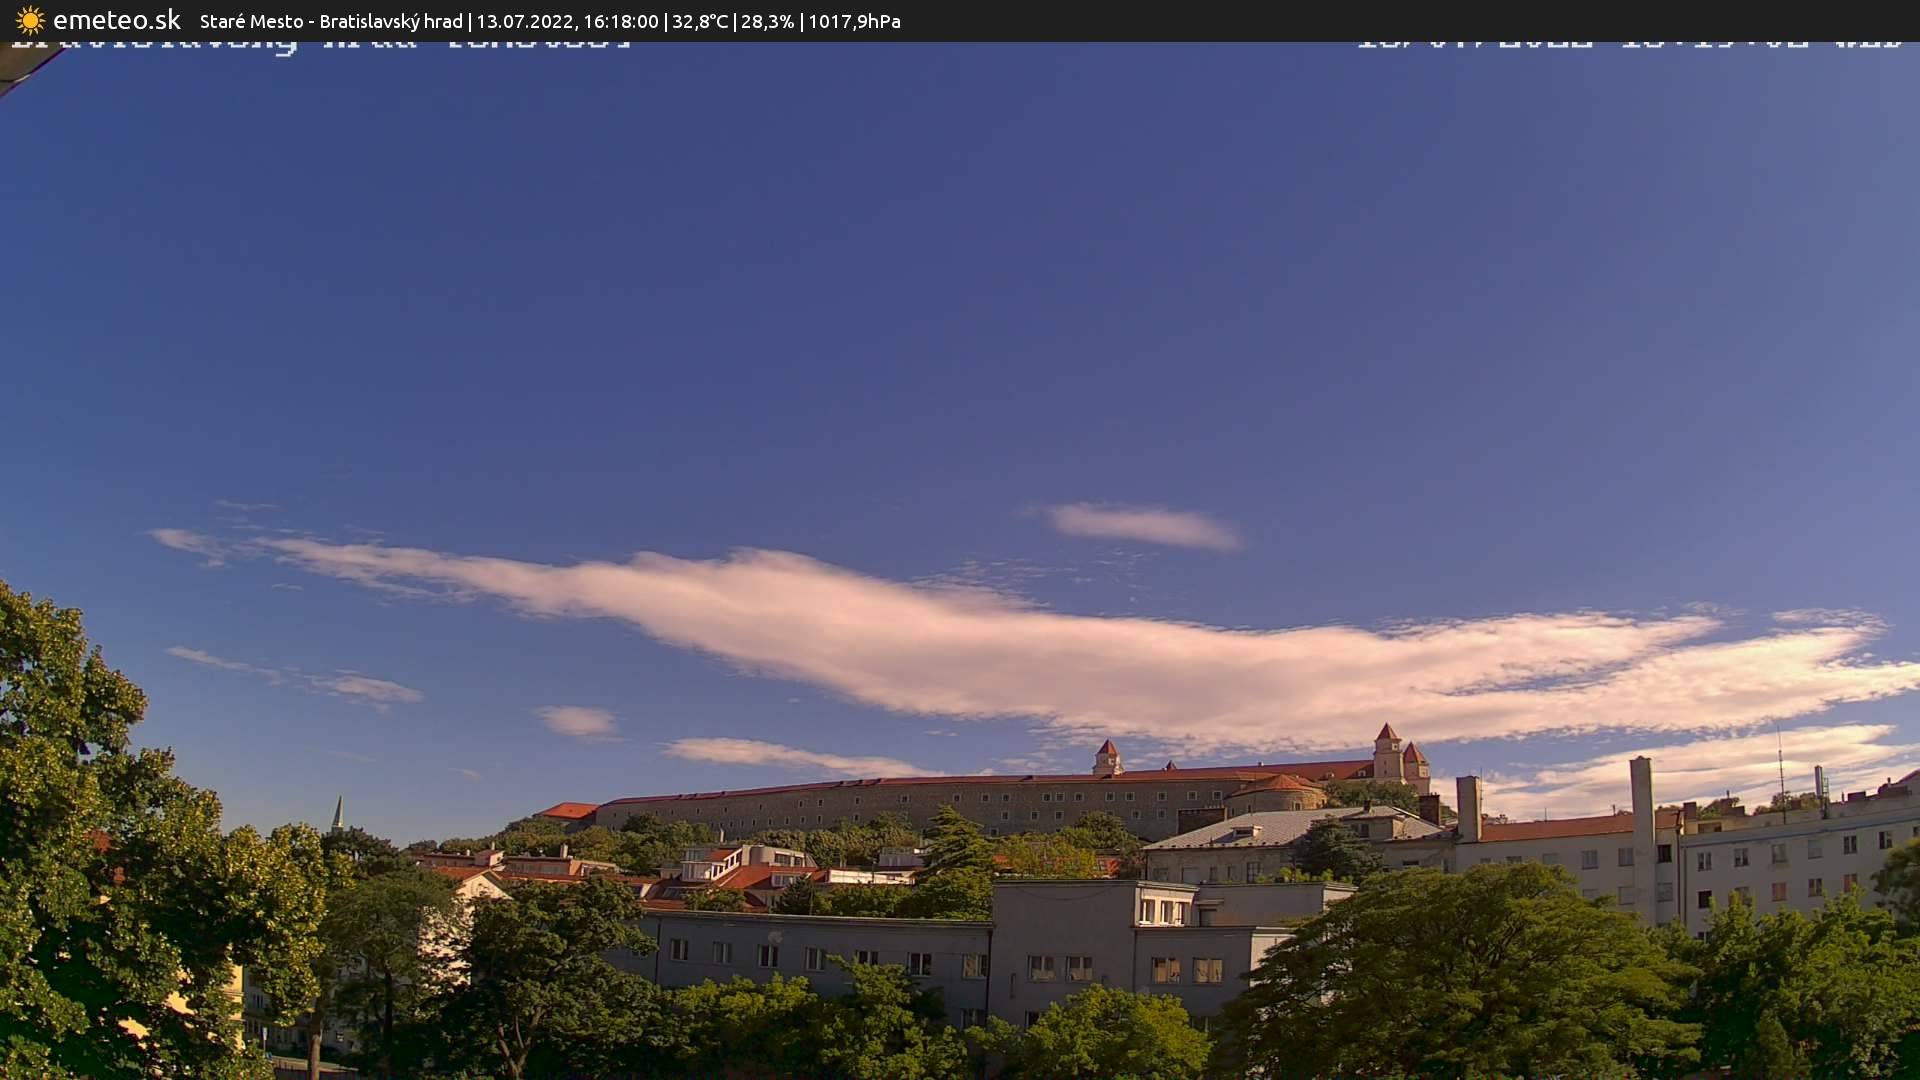Click the temperature value as a slider
This screenshot has height=1080, width=1920.
[702, 20]
